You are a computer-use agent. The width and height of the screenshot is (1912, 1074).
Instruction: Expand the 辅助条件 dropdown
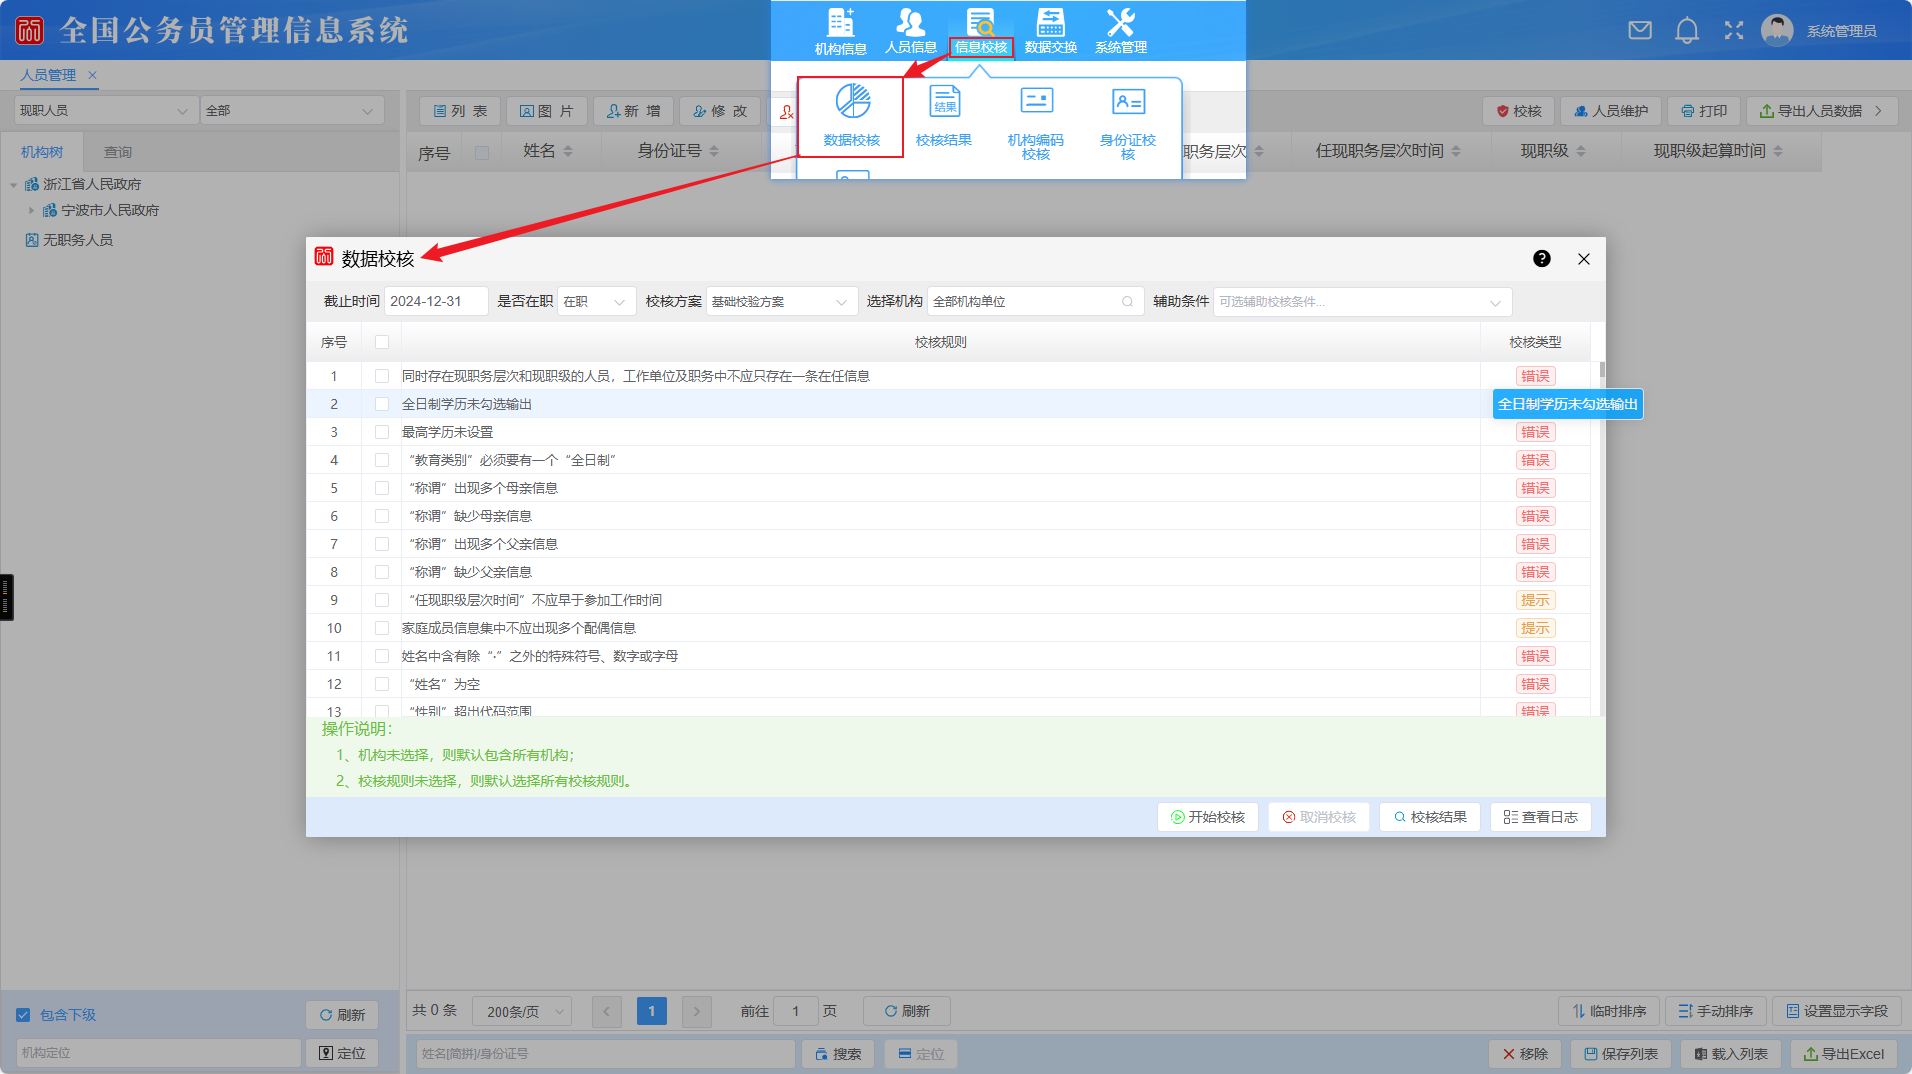[1361, 302]
